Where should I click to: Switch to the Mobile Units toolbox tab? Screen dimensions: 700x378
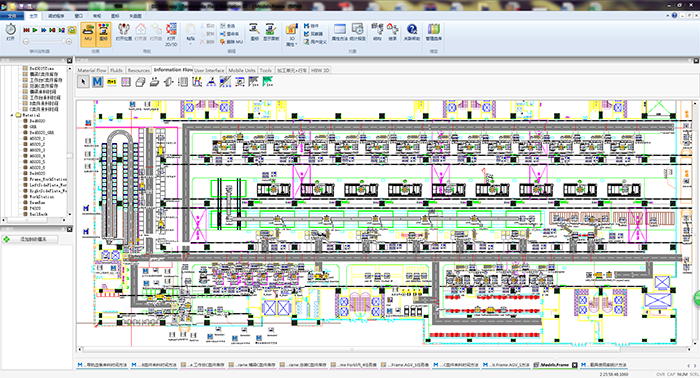click(x=242, y=70)
